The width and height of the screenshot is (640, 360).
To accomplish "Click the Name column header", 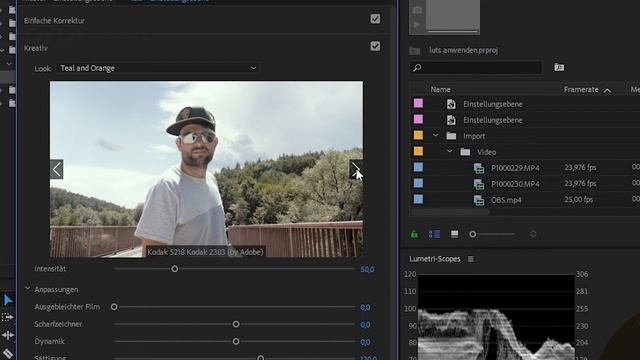I will [x=440, y=89].
